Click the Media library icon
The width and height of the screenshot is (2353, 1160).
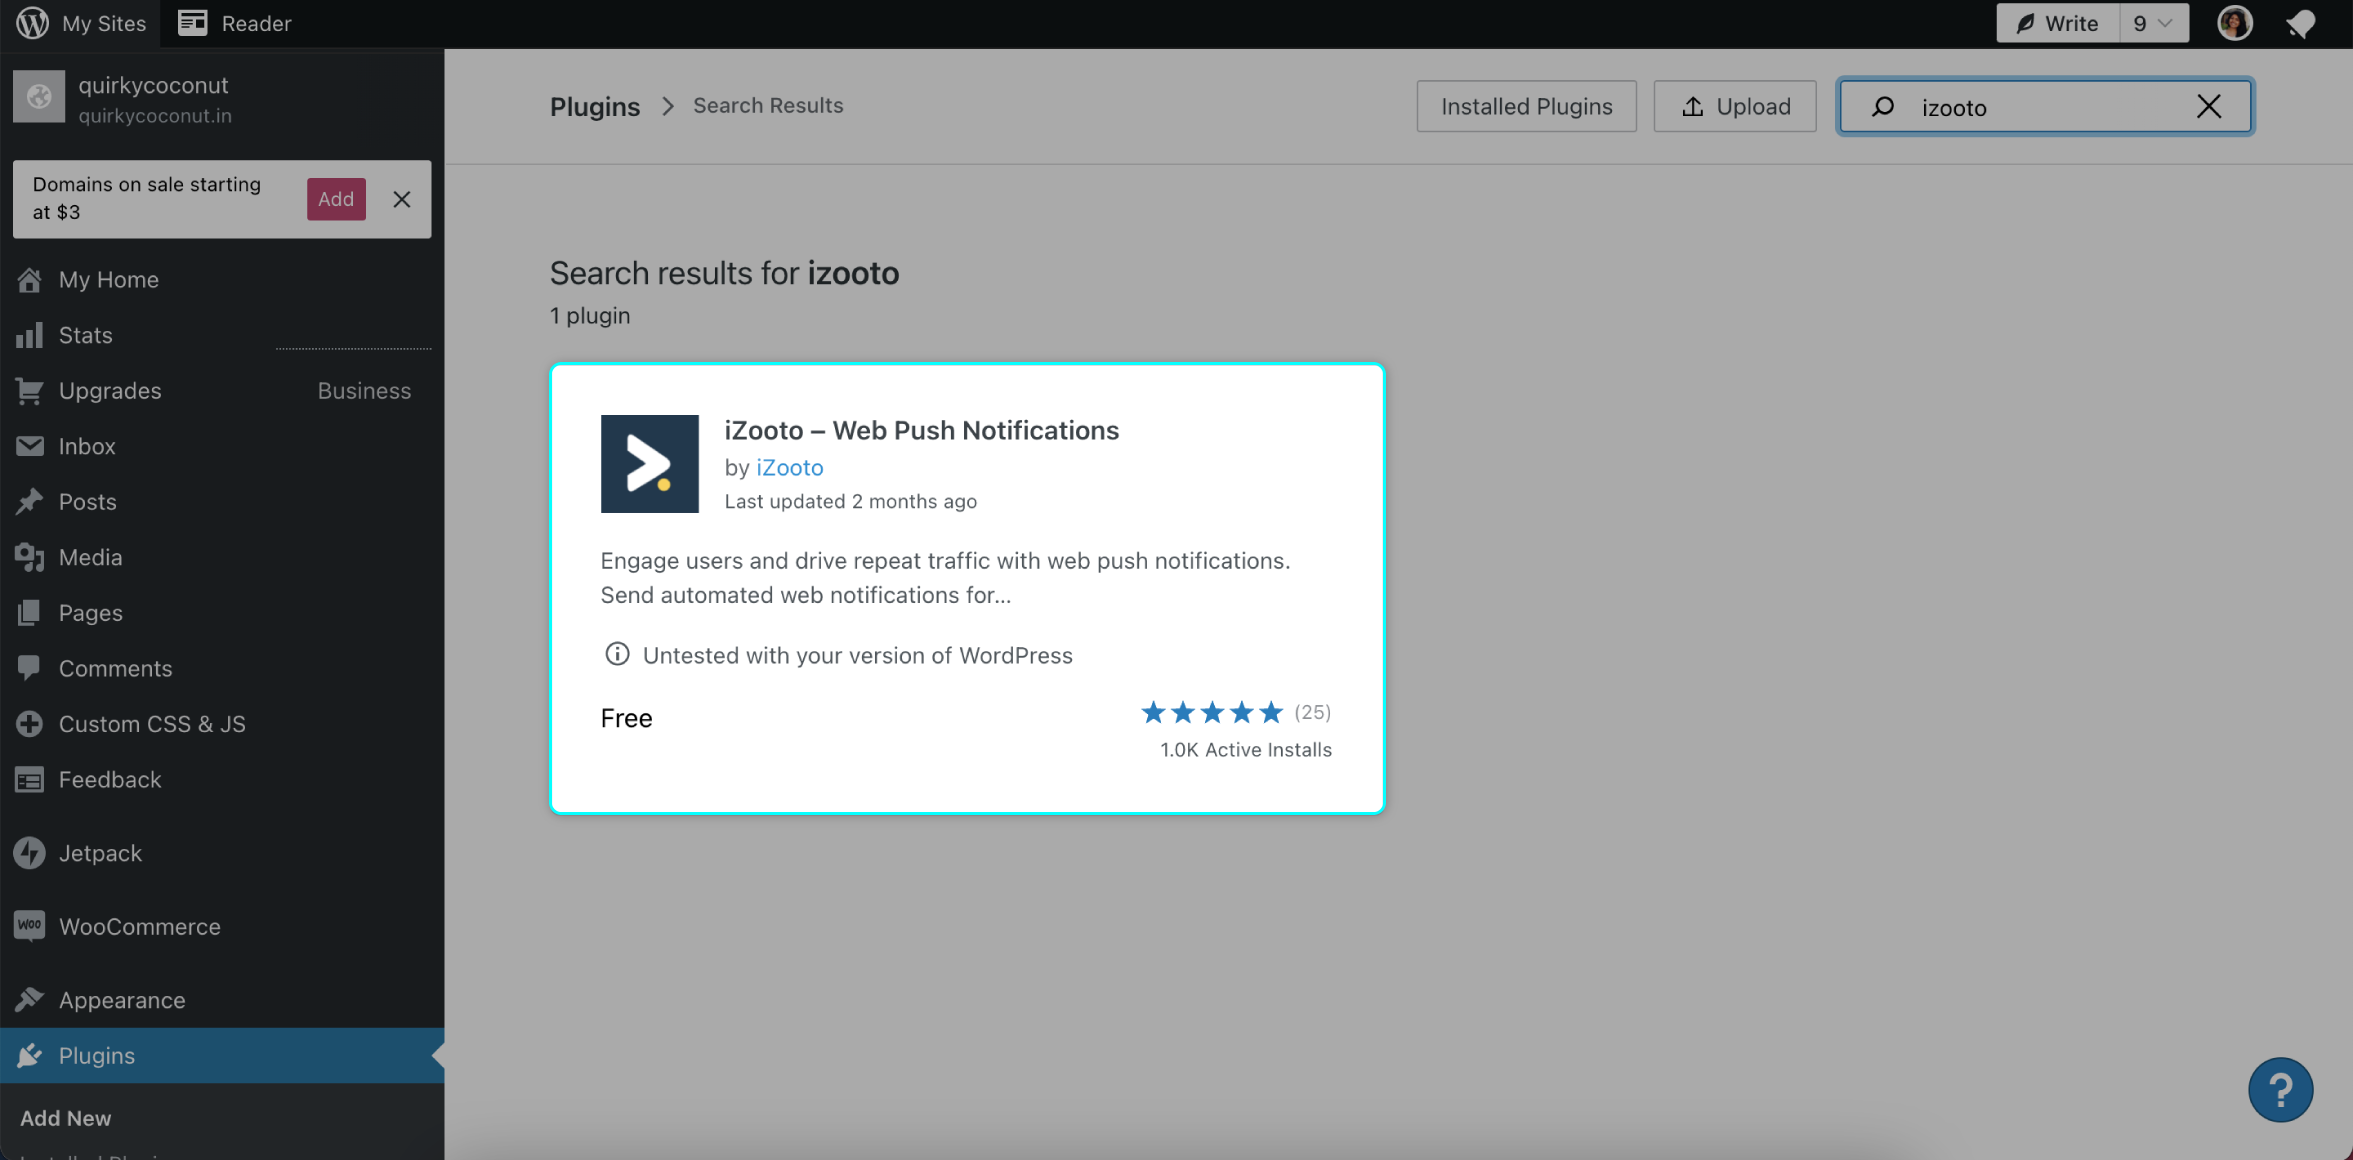[30, 557]
